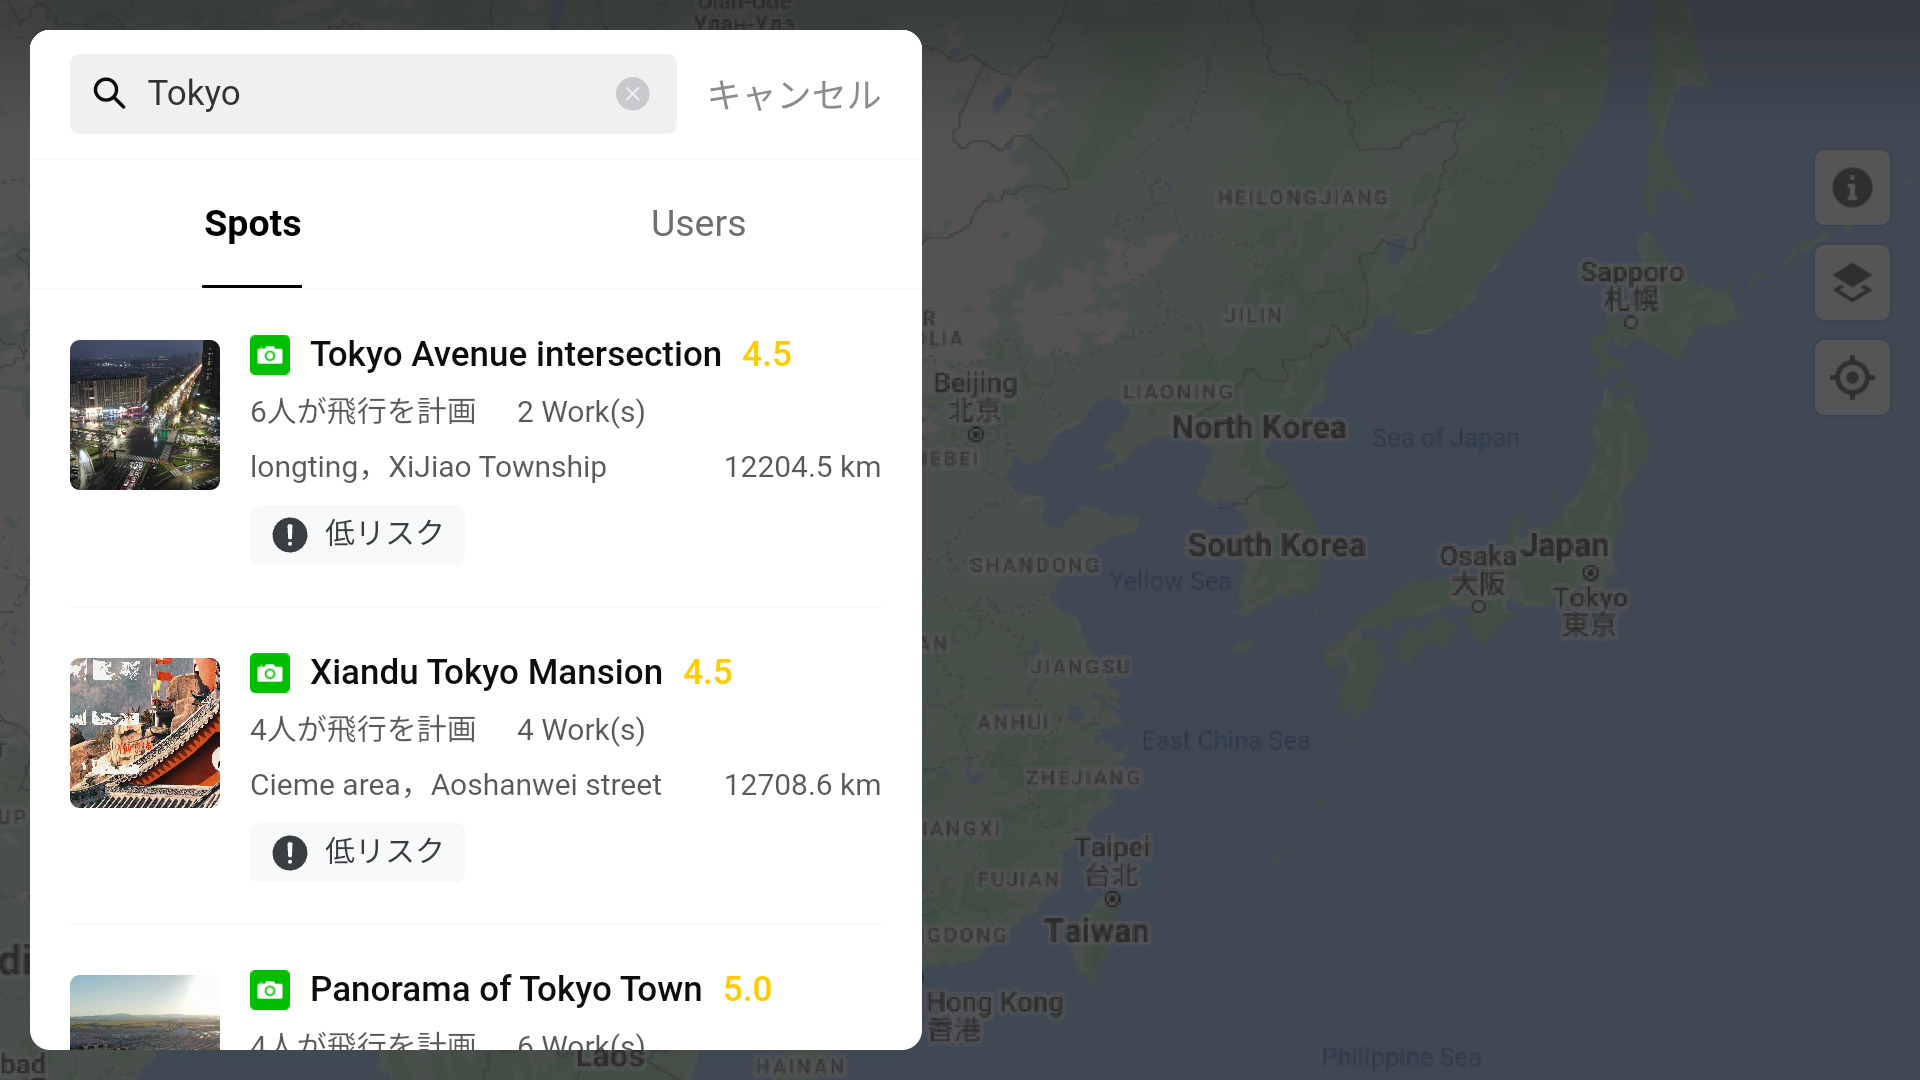Image resolution: width=1920 pixels, height=1080 pixels.
Task: Click the search magnifier icon
Action: tap(109, 93)
